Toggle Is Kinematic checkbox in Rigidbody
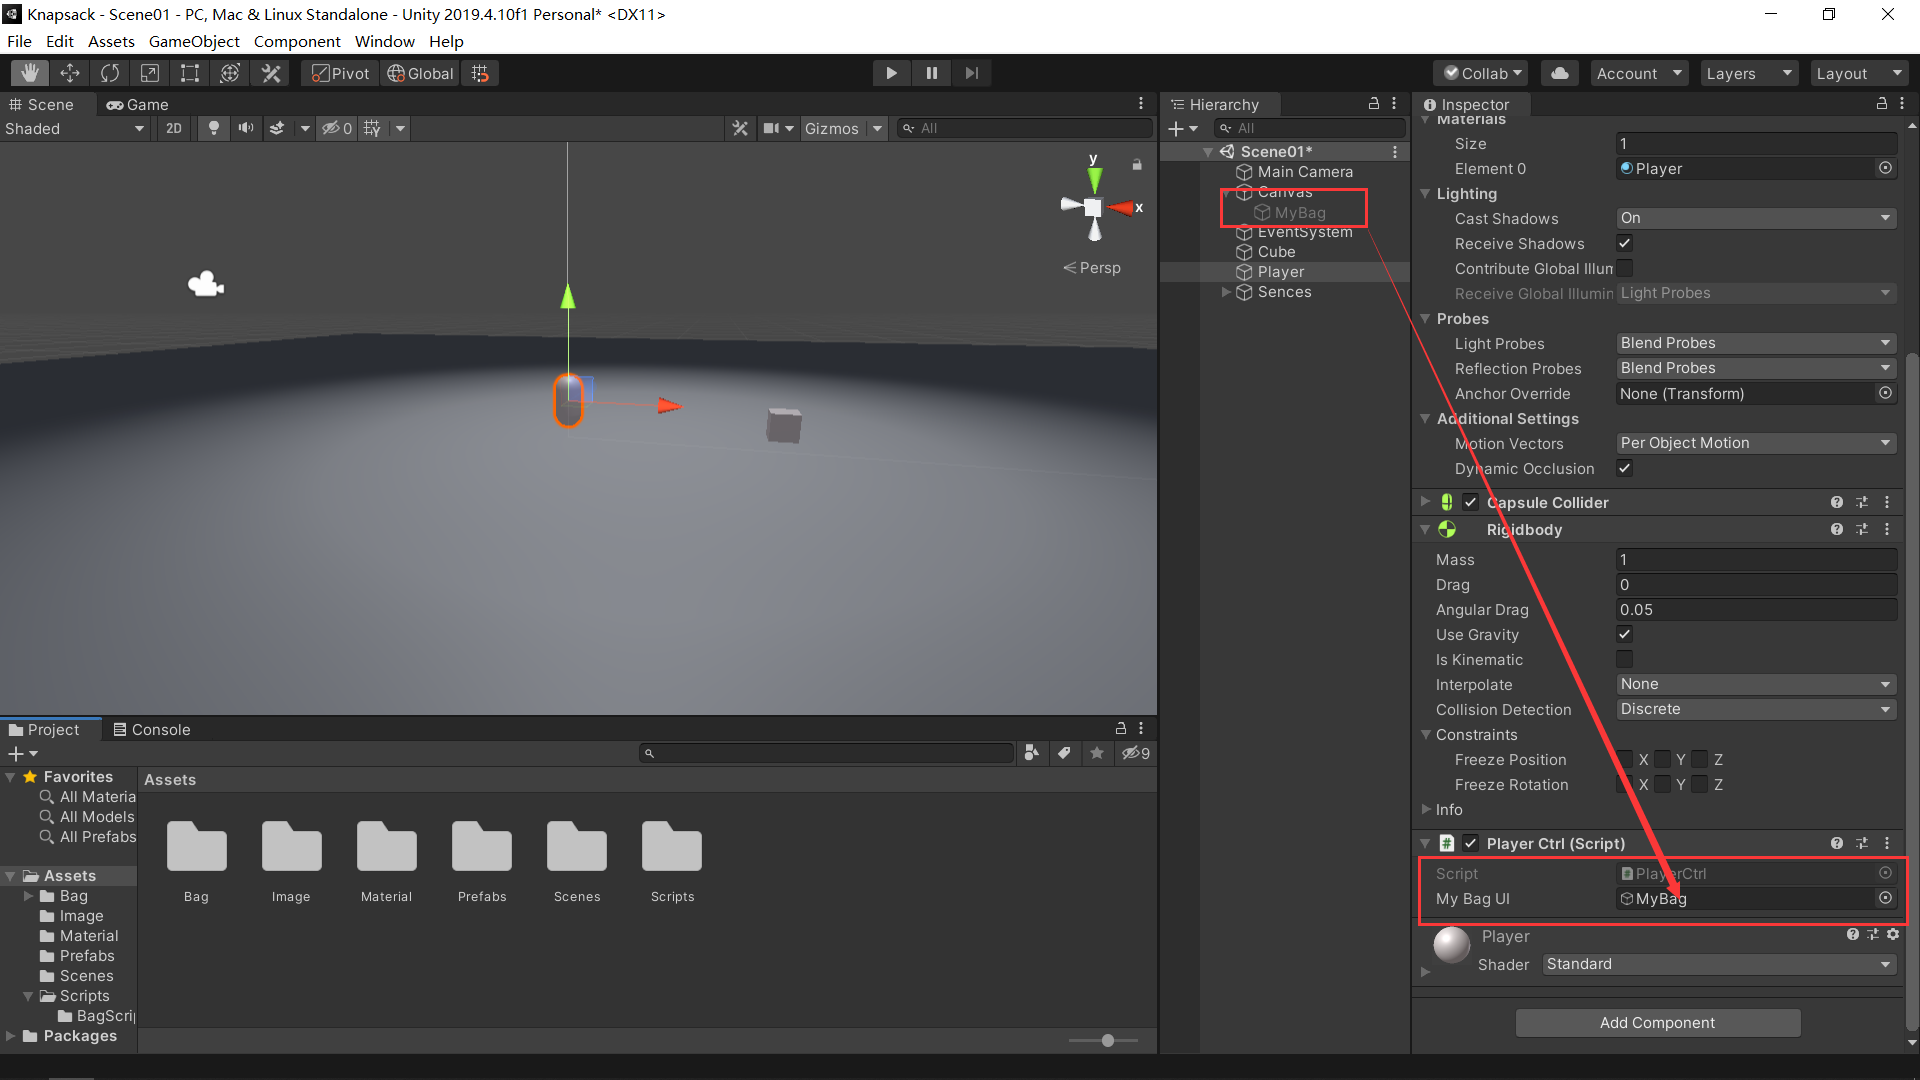 pyautogui.click(x=1623, y=659)
